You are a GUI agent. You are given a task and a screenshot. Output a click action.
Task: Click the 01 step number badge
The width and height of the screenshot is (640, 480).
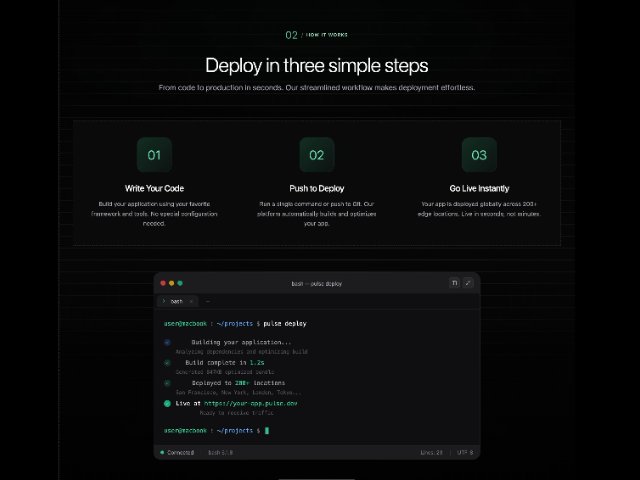154,155
